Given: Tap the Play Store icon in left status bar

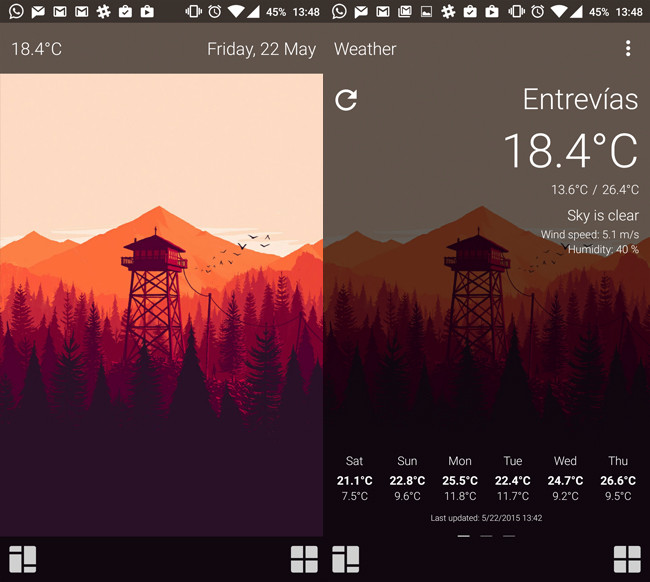Looking at the screenshot, I should click(x=147, y=11).
